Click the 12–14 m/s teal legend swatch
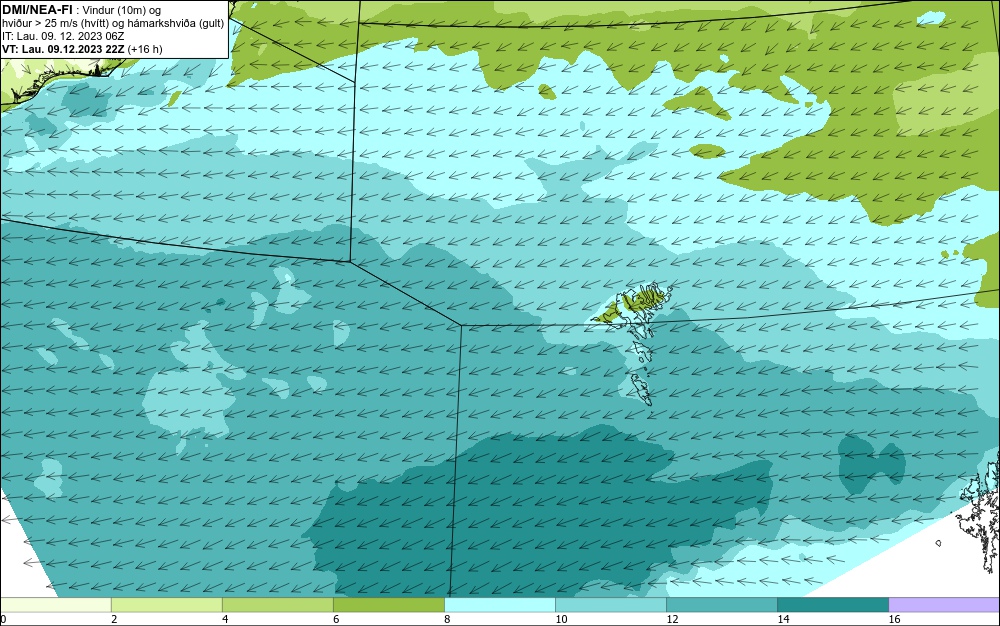 (721, 605)
